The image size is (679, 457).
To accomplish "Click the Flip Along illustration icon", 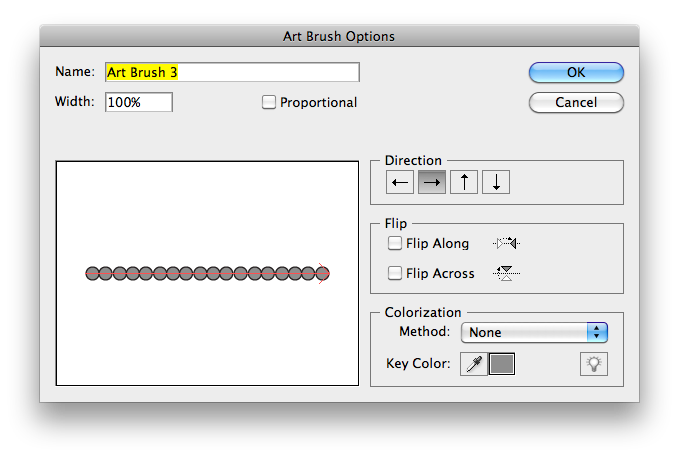I will point(508,243).
